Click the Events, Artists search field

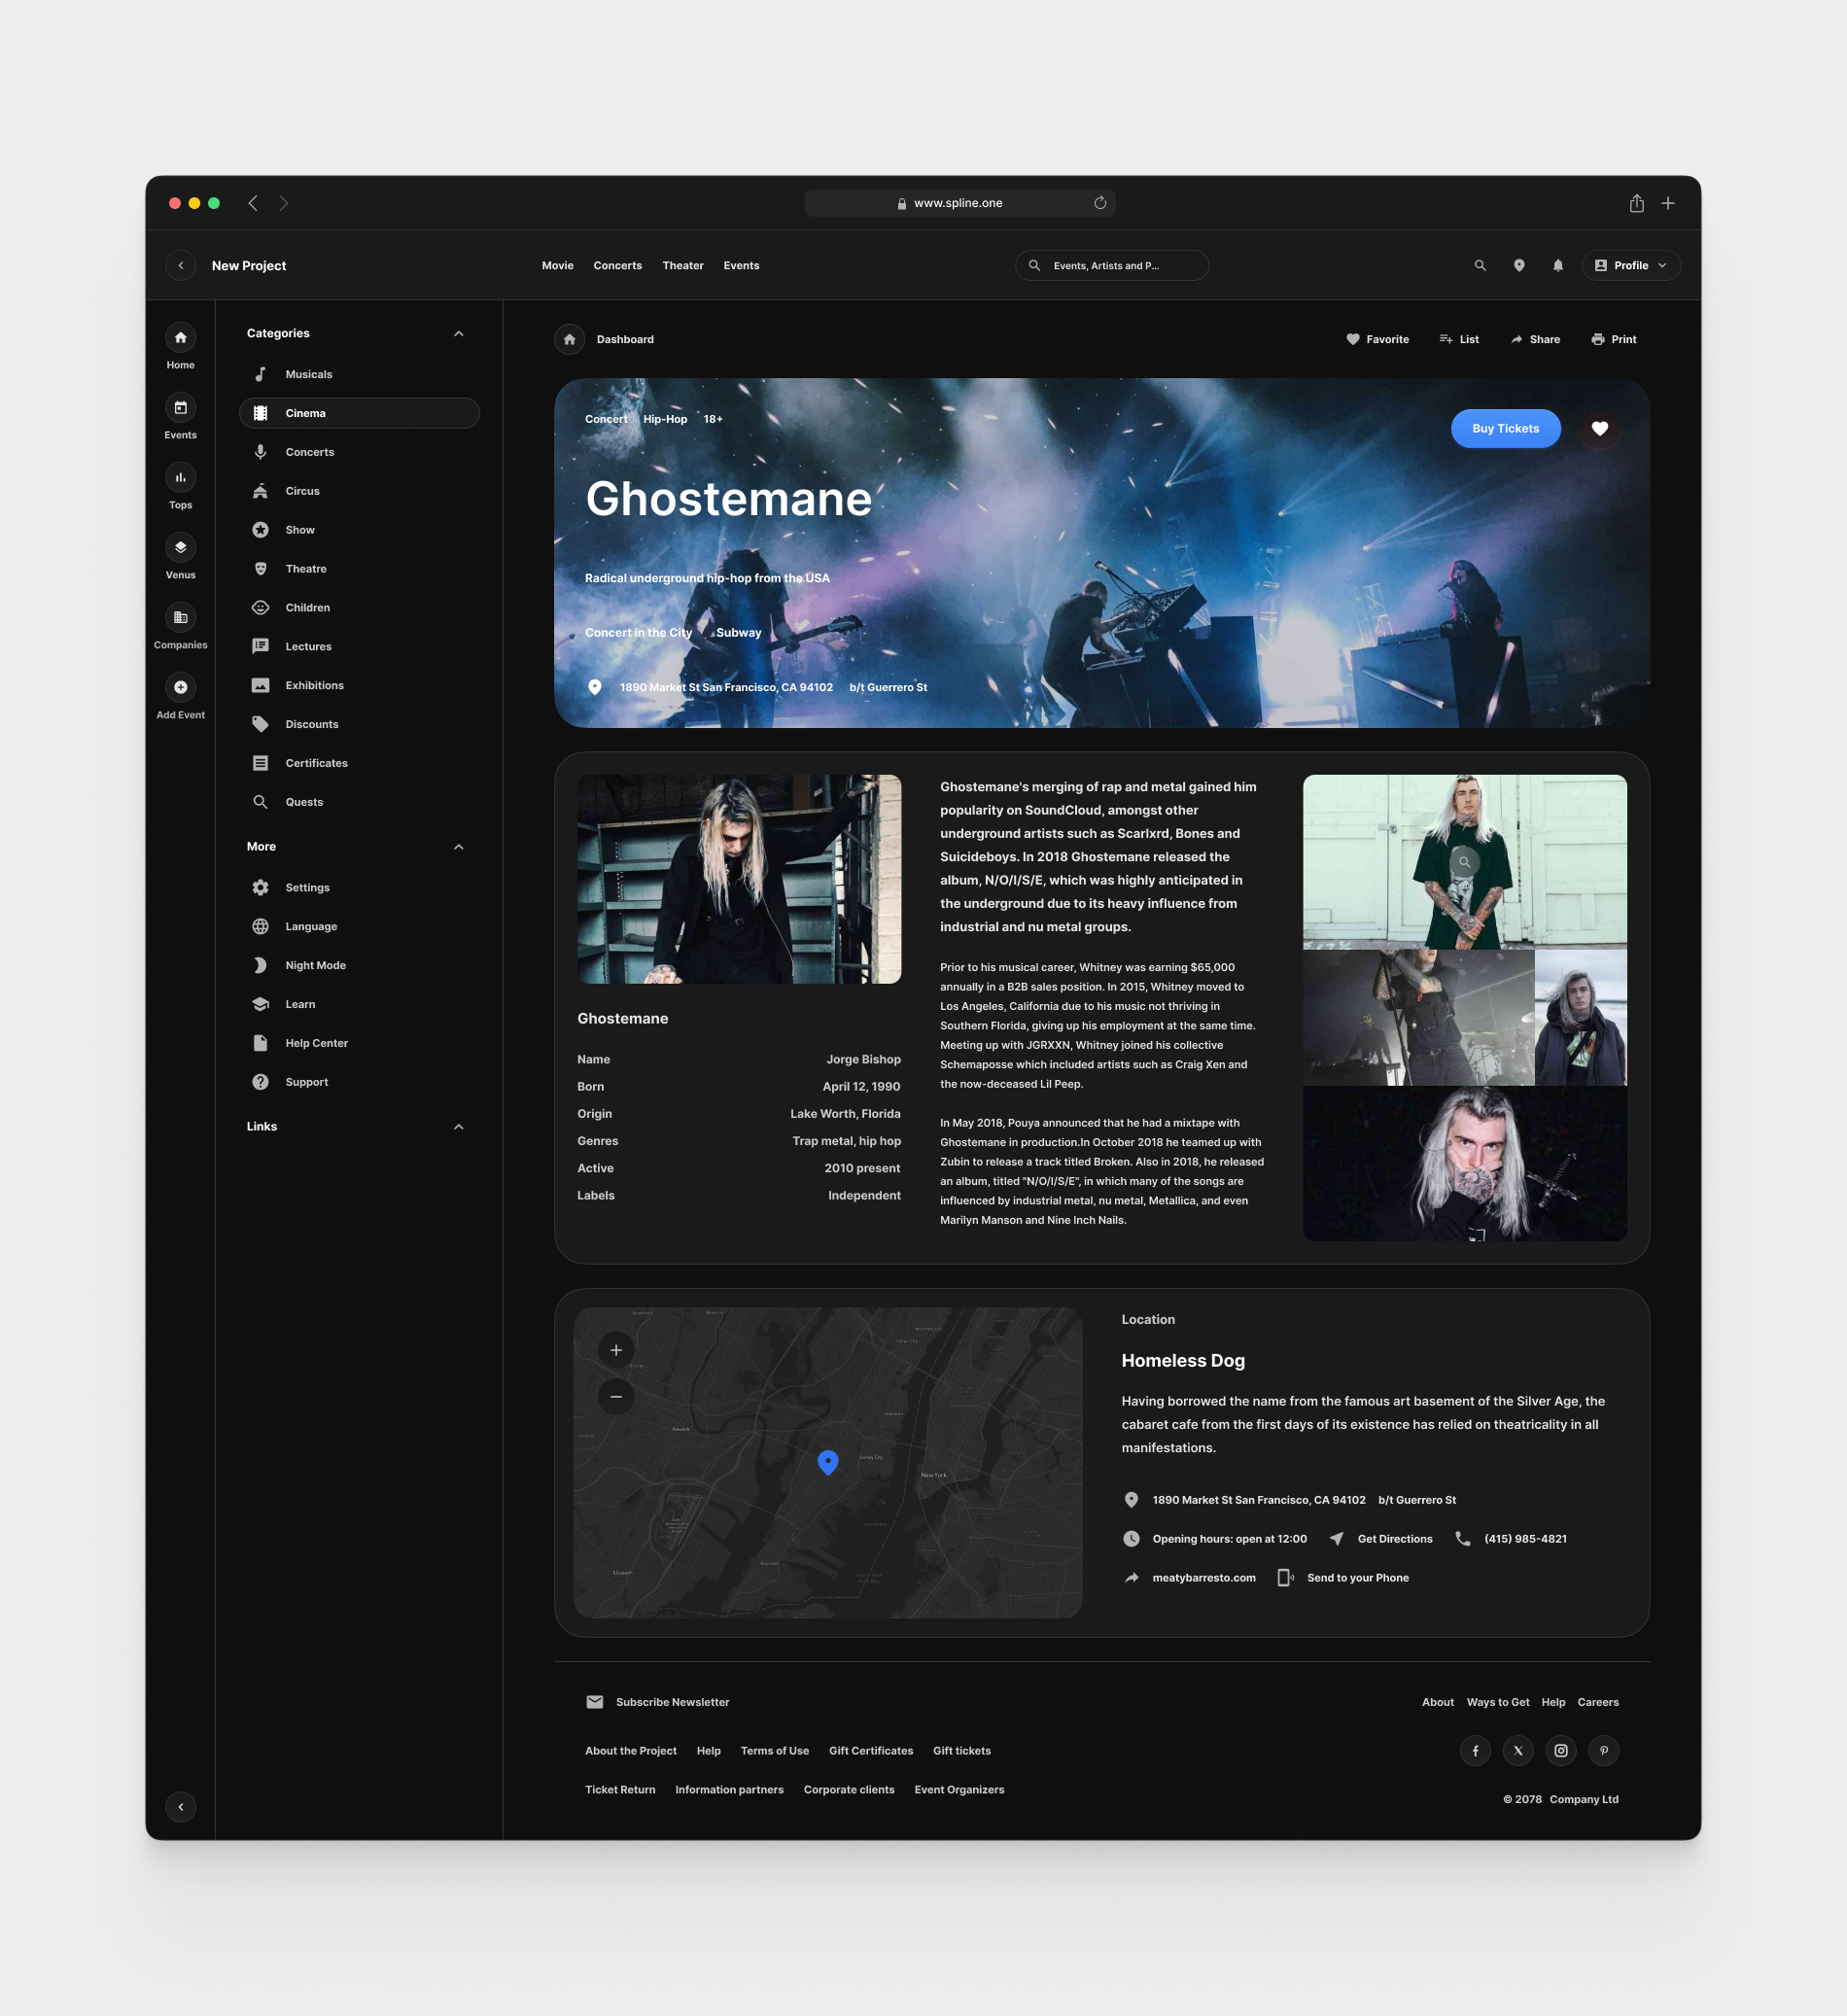1112,266
